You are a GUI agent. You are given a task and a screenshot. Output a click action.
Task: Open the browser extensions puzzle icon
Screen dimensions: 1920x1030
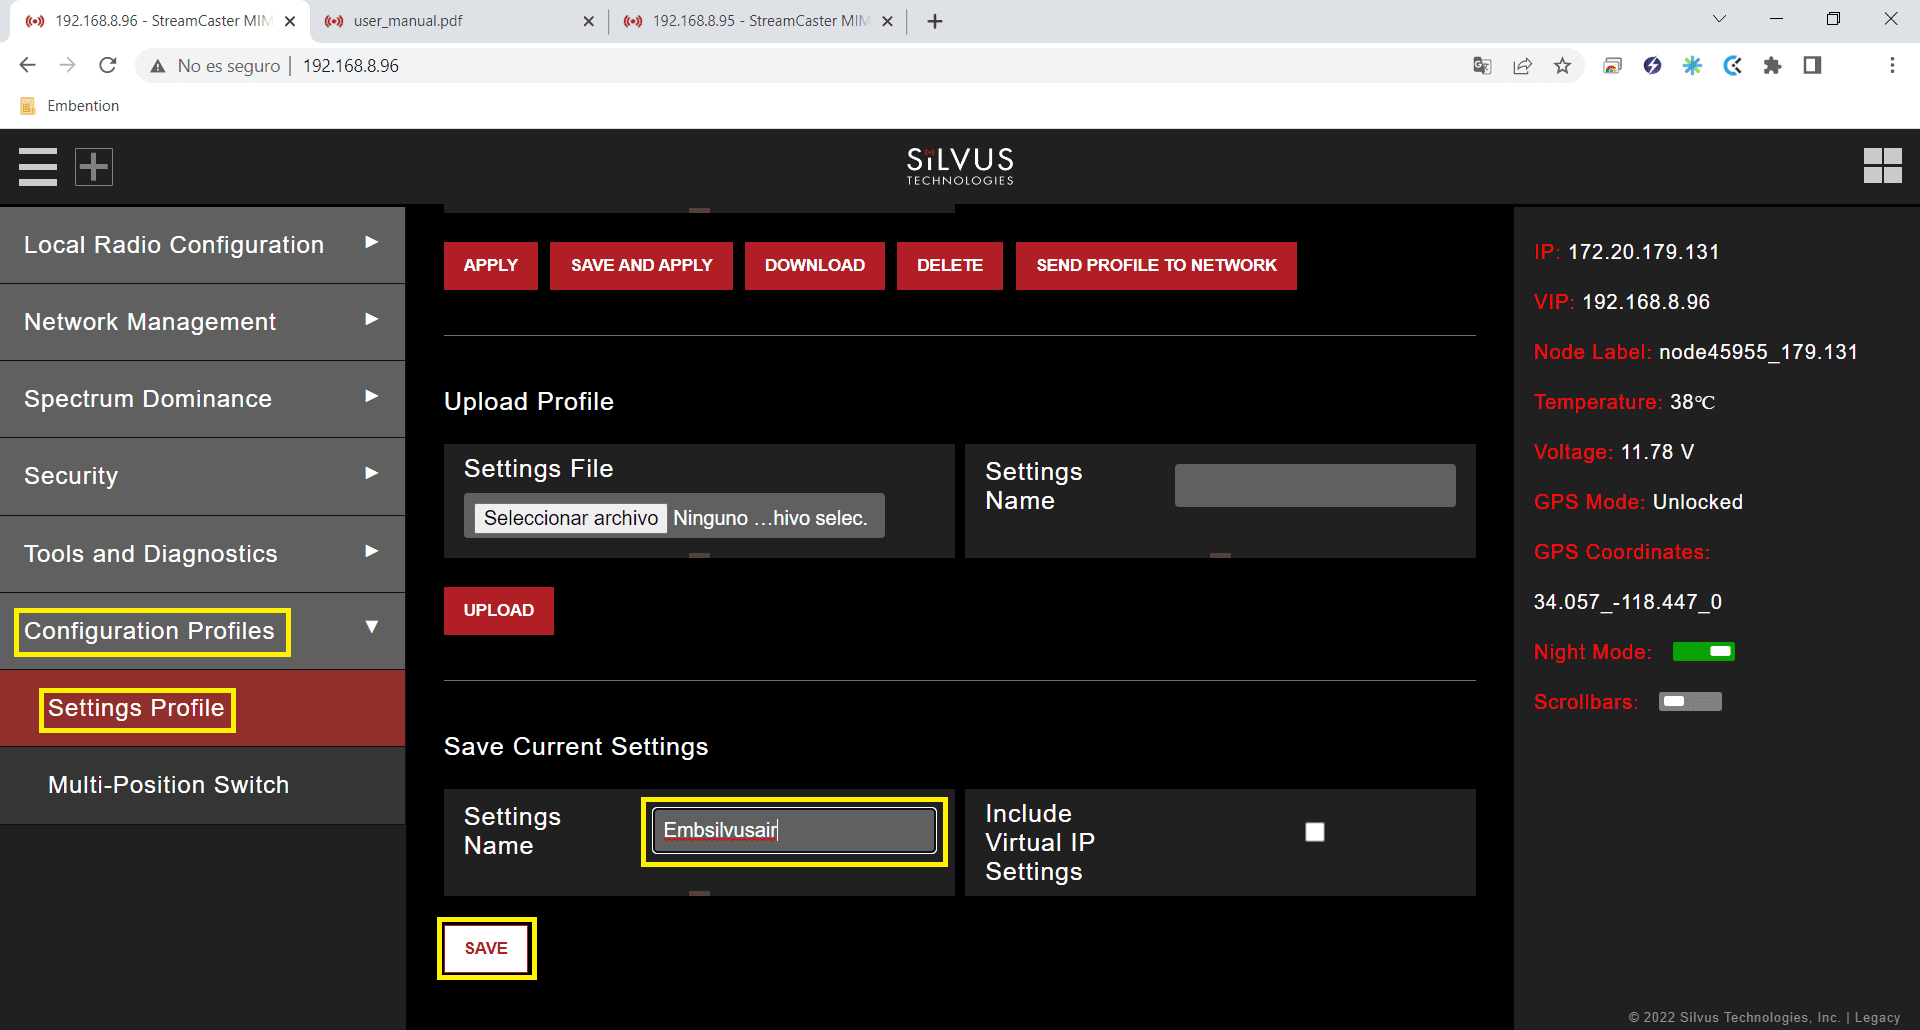coord(1772,66)
